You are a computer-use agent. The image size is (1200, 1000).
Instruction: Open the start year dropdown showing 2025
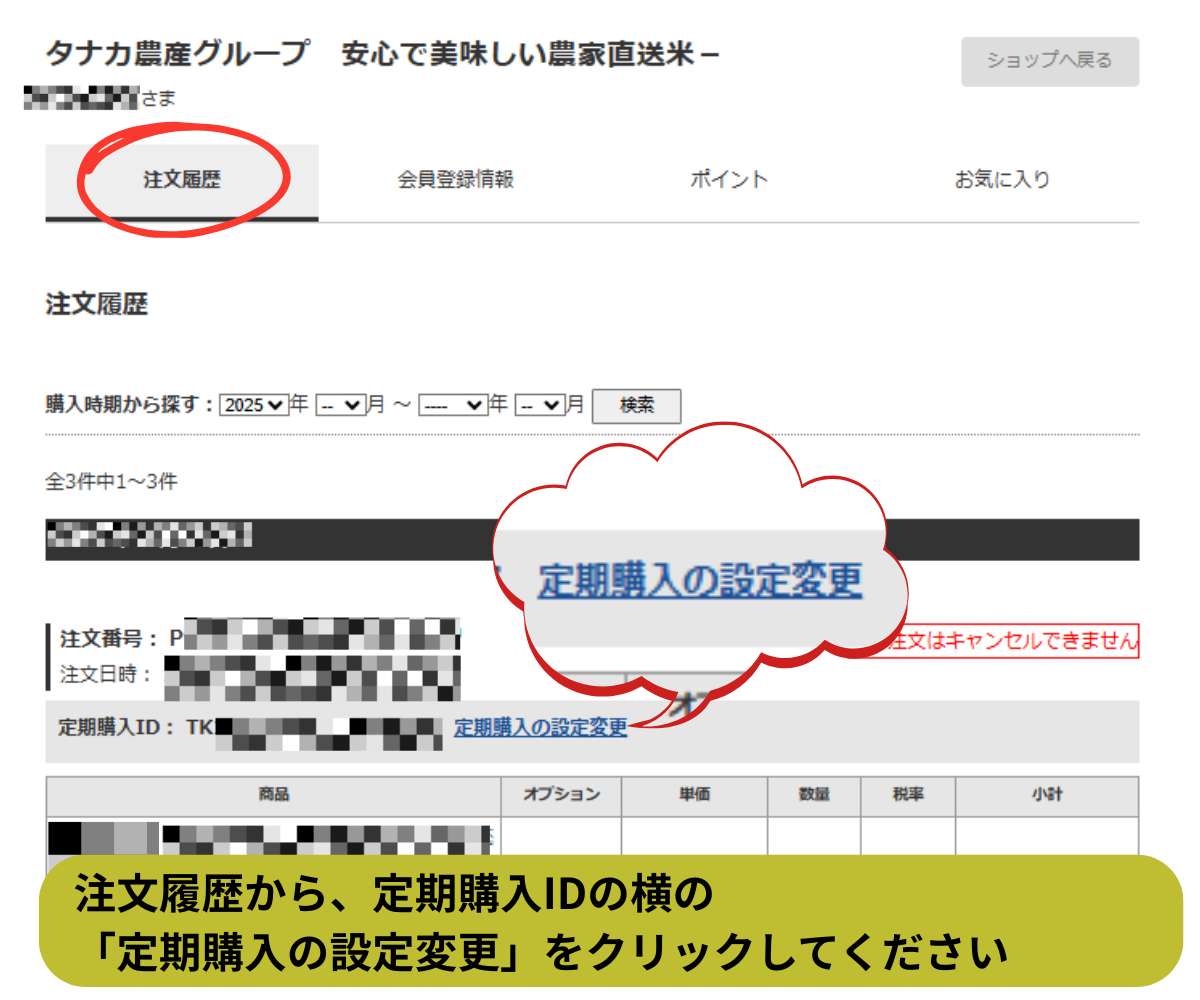coord(253,405)
